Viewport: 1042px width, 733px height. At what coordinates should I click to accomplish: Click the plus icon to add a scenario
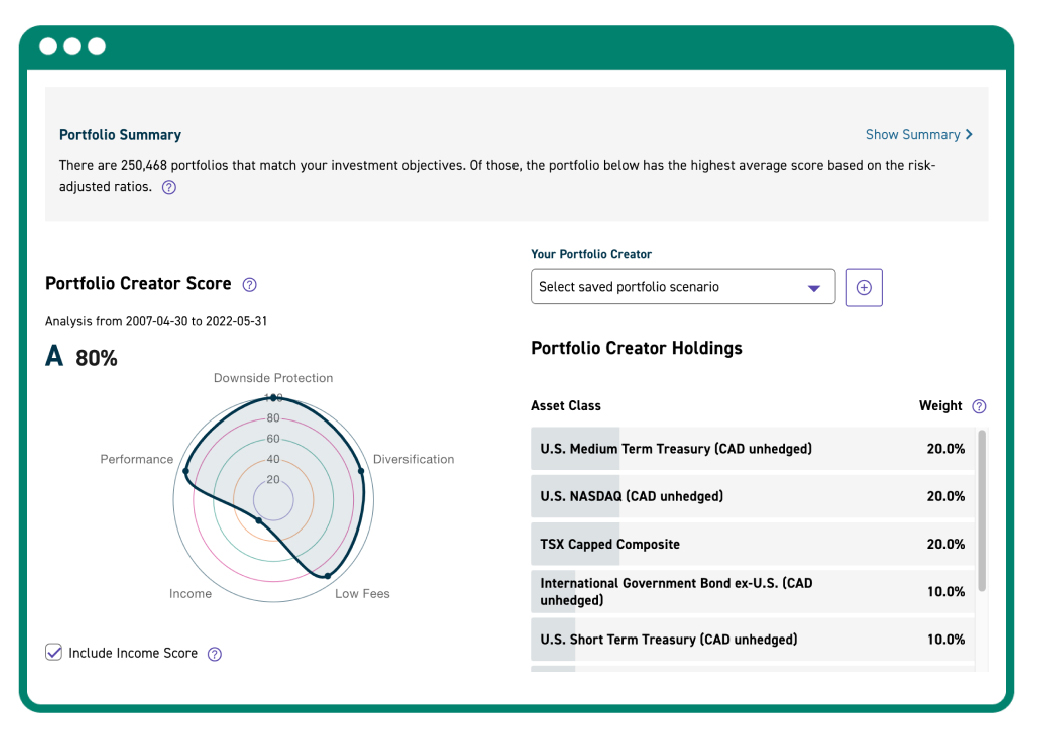(863, 287)
